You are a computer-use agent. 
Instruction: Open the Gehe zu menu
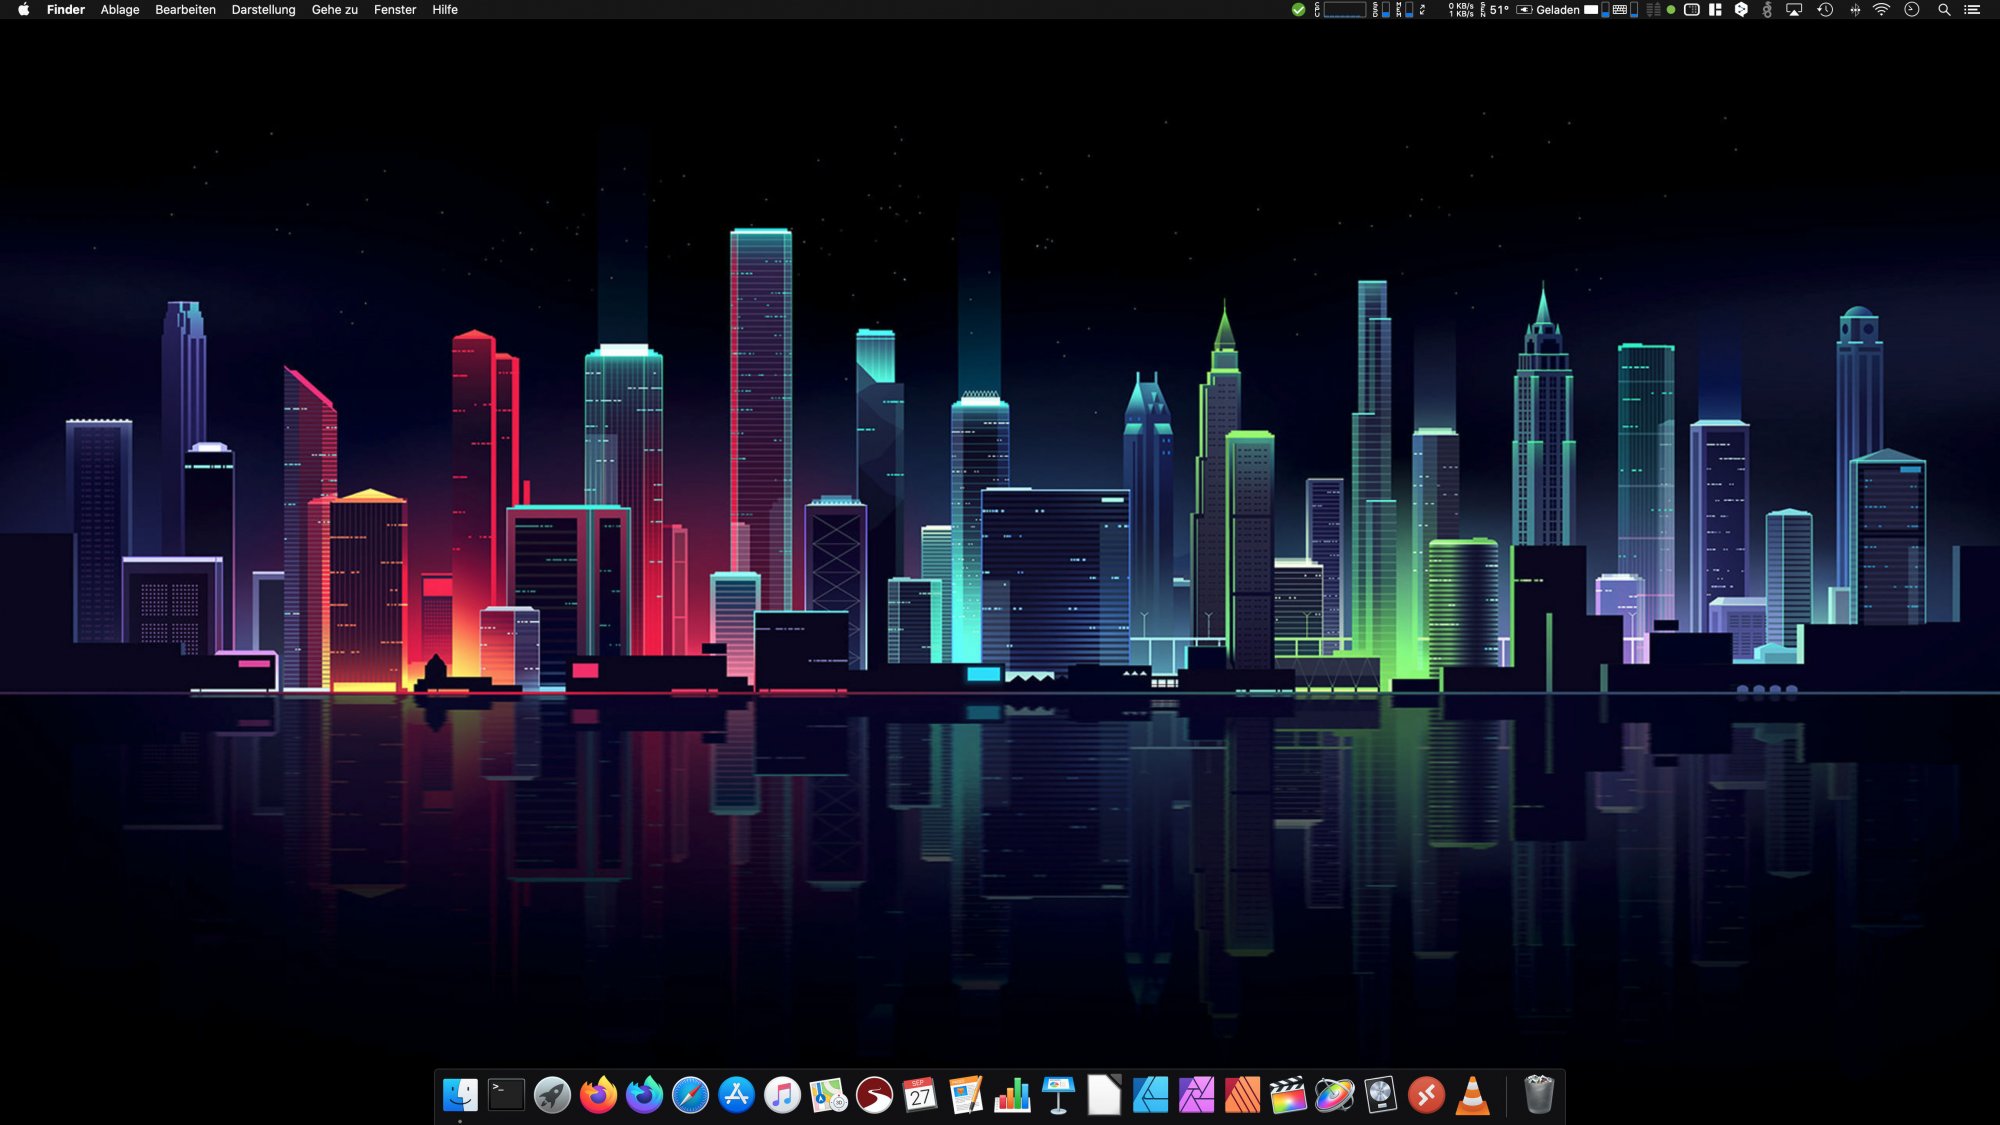pos(334,10)
